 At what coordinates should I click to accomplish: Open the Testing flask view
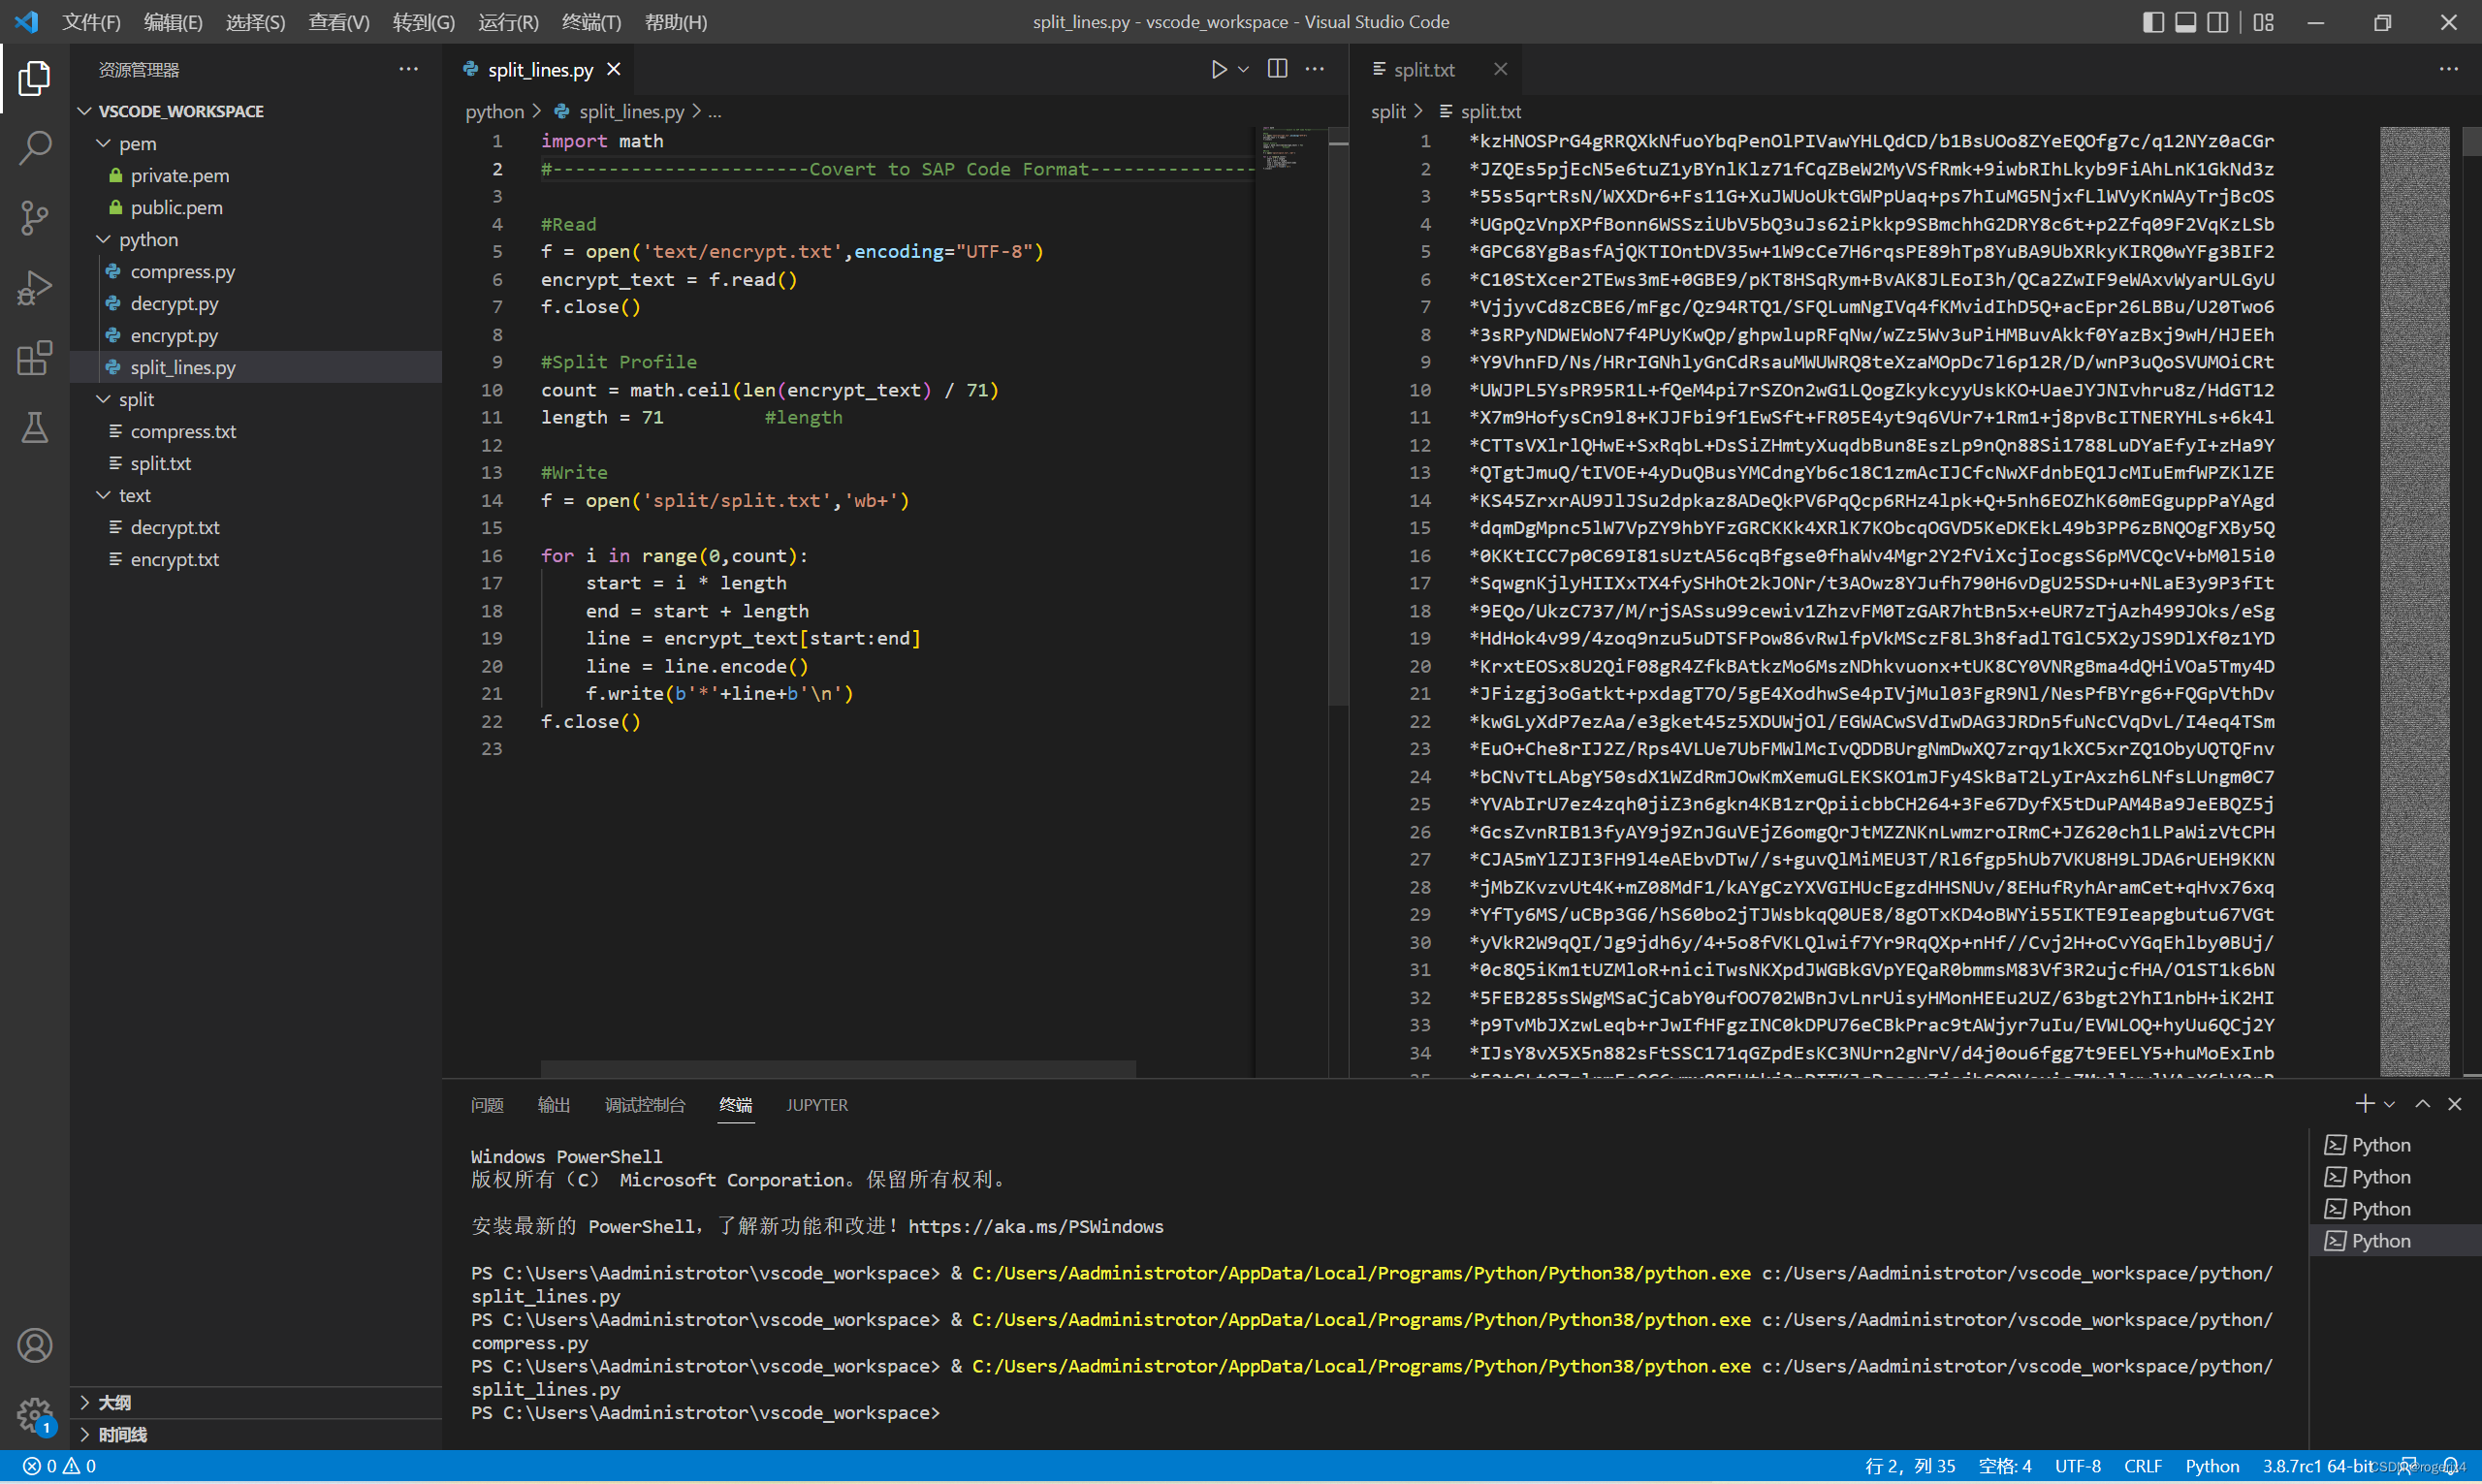[x=35, y=428]
